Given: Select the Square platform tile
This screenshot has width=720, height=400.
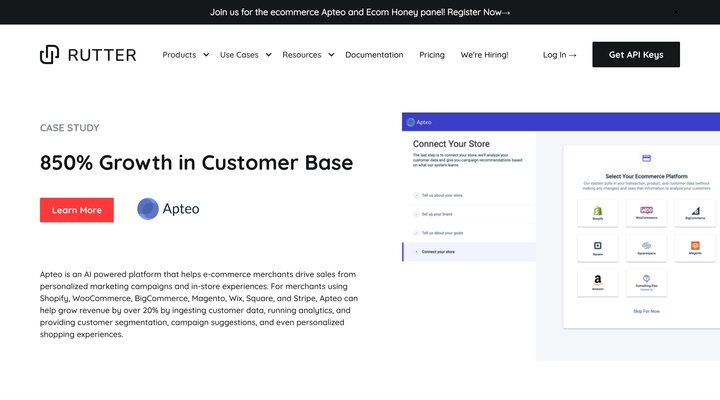Looking at the screenshot, I should [x=598, y=247].
